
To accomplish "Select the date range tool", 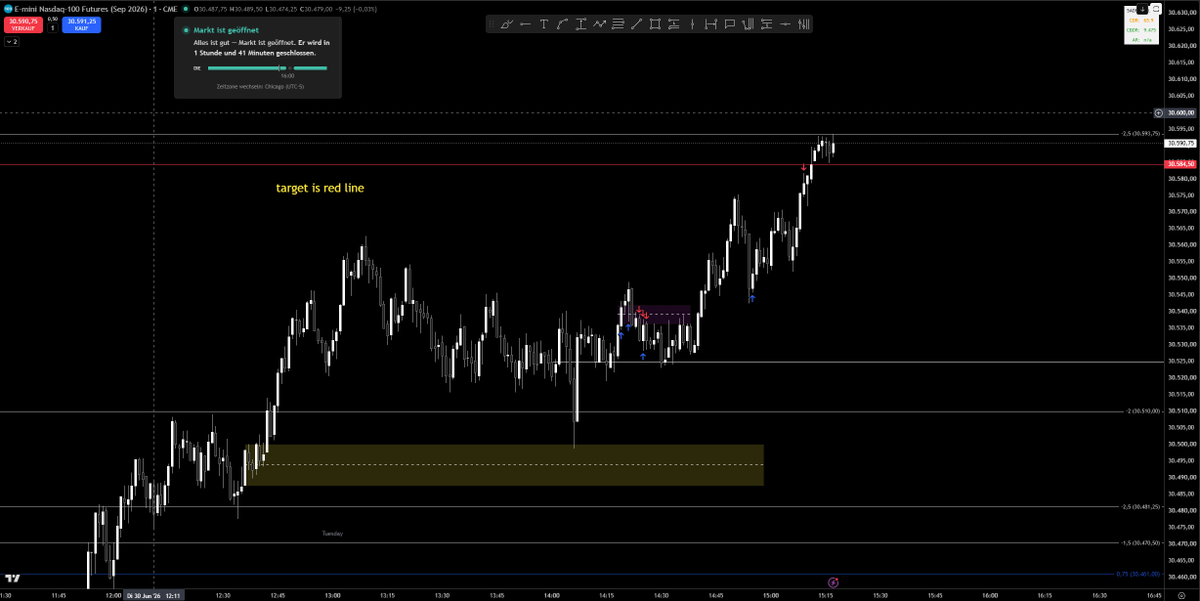I will [710, 24].
